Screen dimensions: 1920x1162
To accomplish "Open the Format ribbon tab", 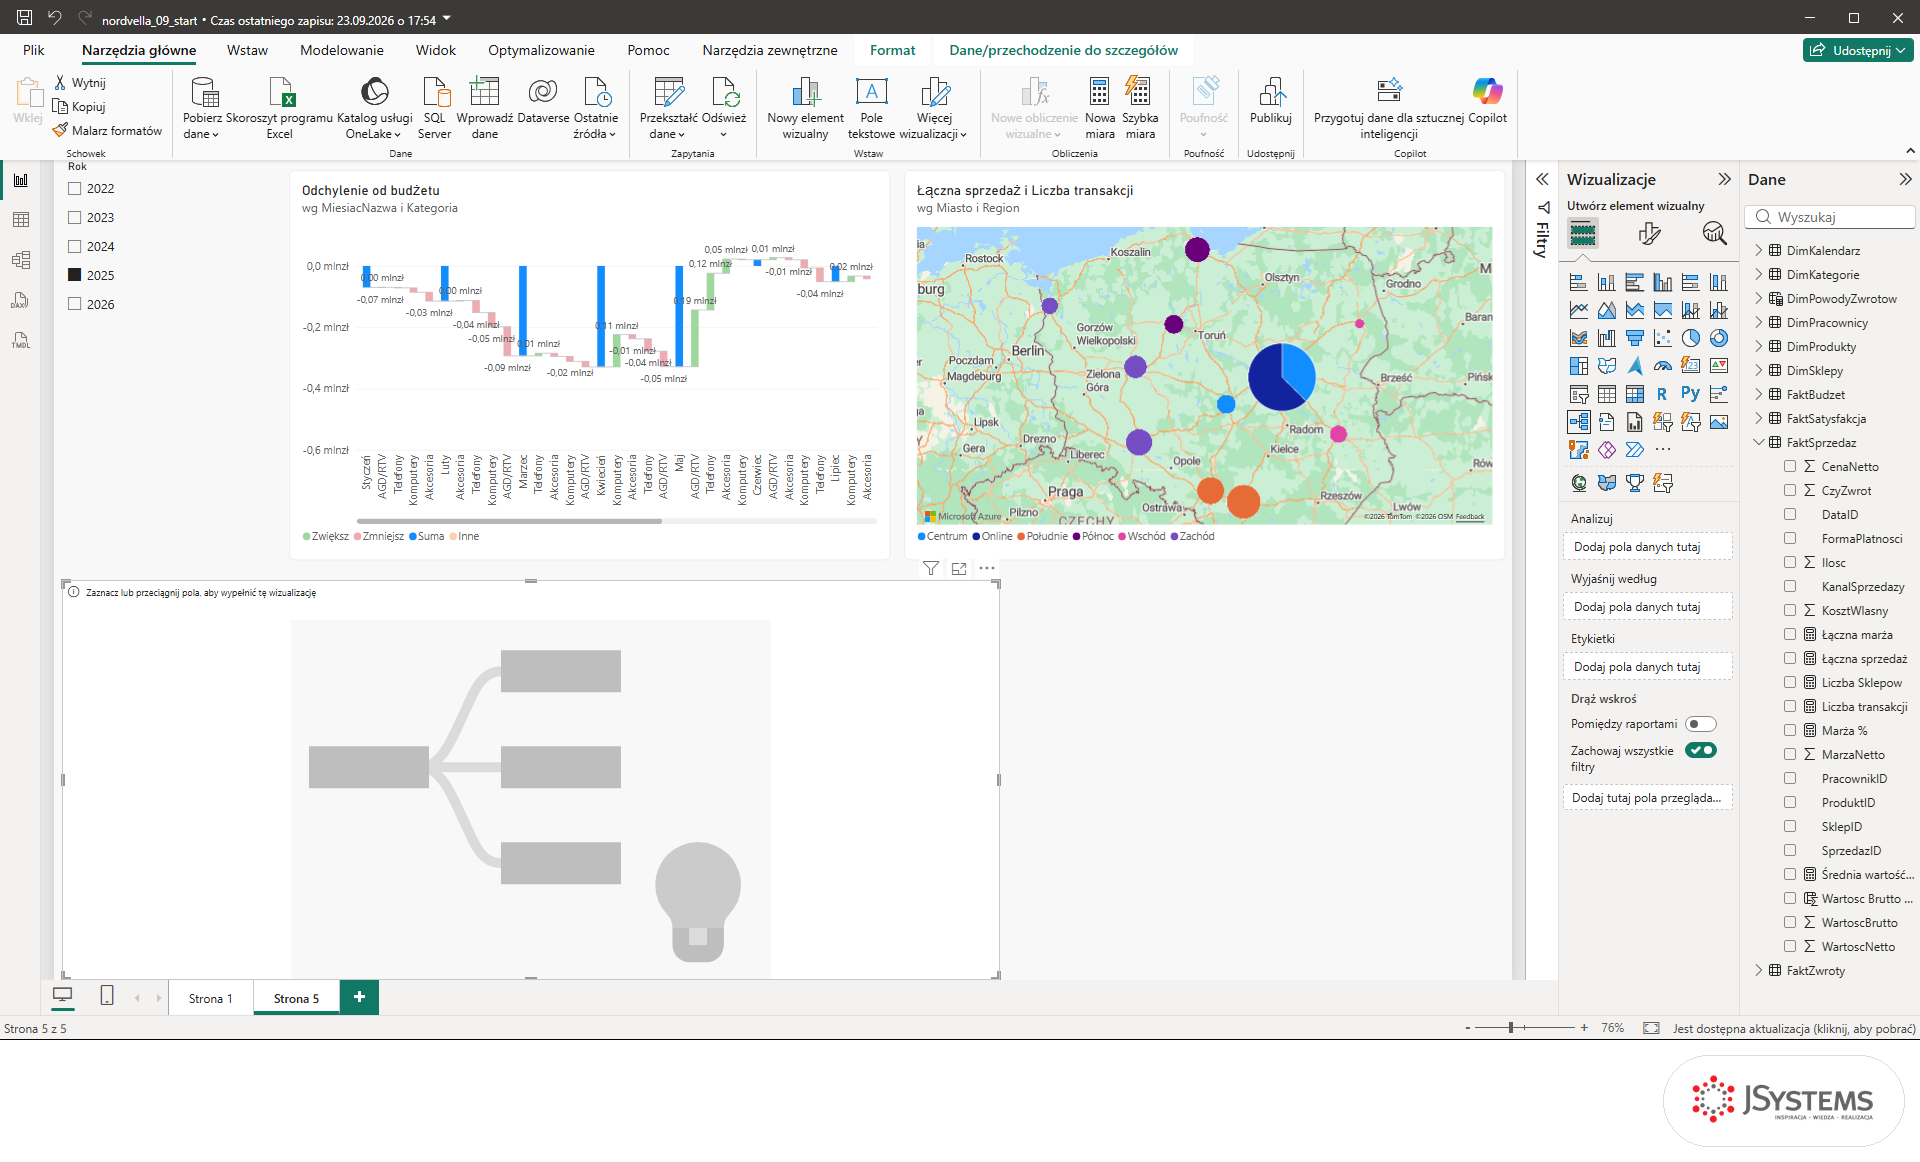I will [892, 50].
